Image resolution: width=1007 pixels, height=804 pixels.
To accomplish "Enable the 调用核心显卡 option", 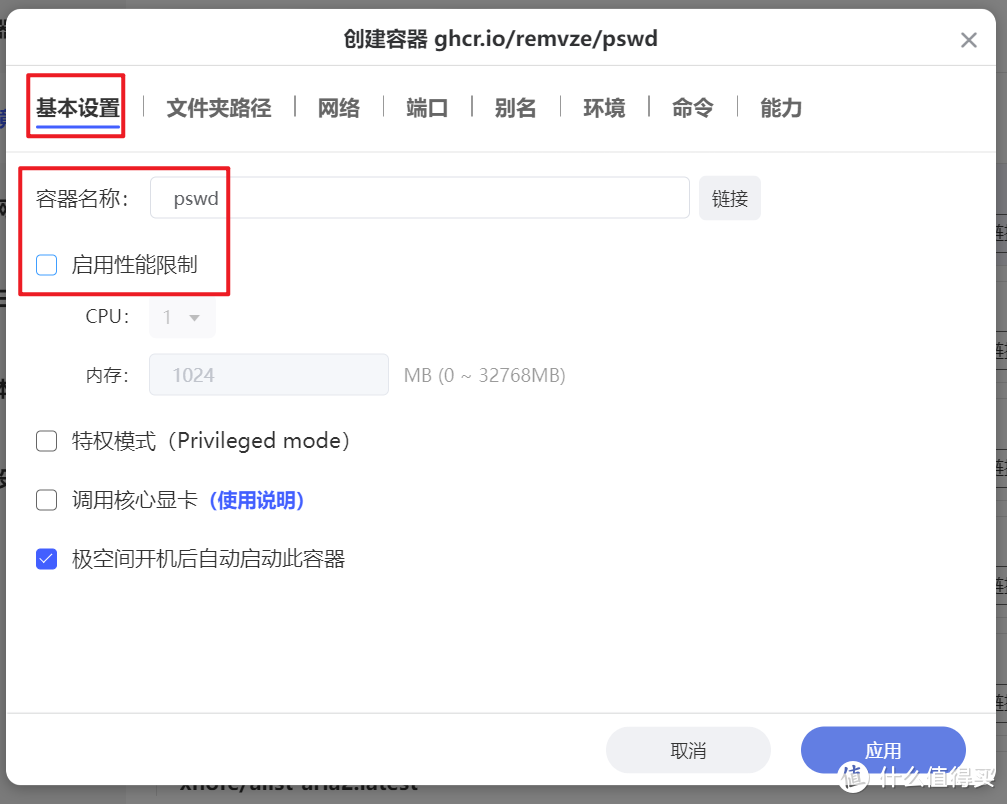I will coord(46,499).
